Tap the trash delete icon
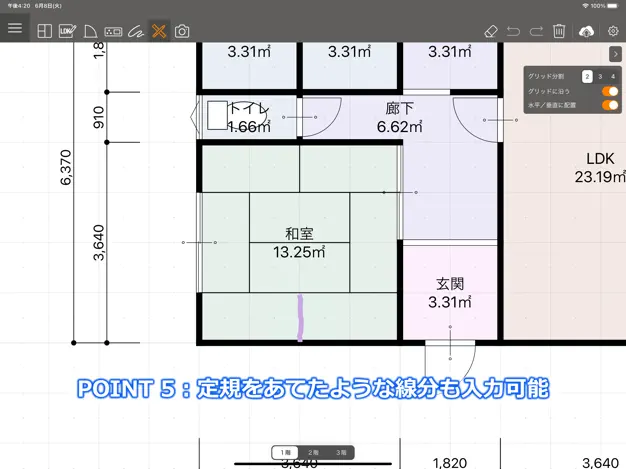 559,31
